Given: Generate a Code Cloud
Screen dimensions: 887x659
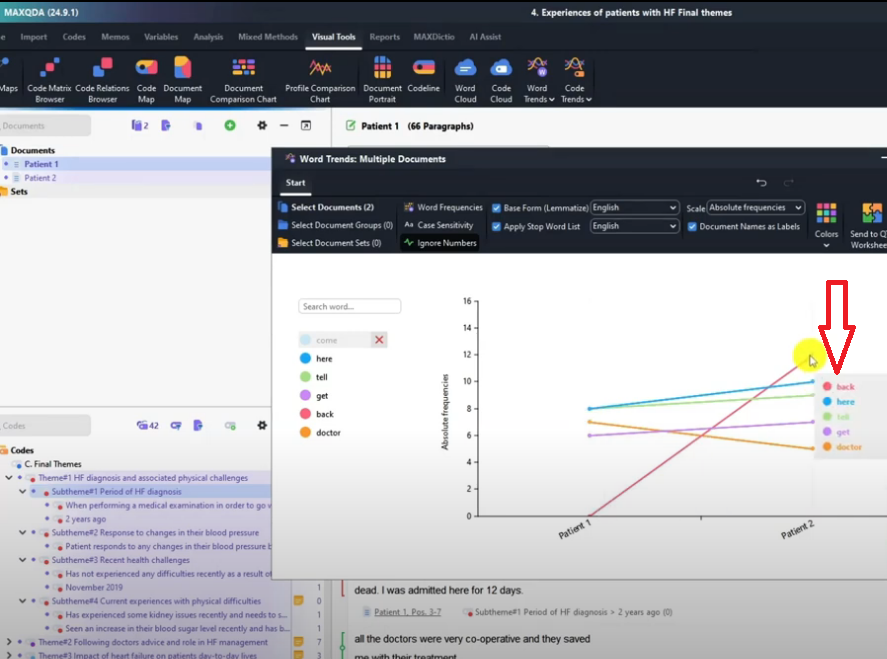Looking at the screenshot, I should [501, 80].
